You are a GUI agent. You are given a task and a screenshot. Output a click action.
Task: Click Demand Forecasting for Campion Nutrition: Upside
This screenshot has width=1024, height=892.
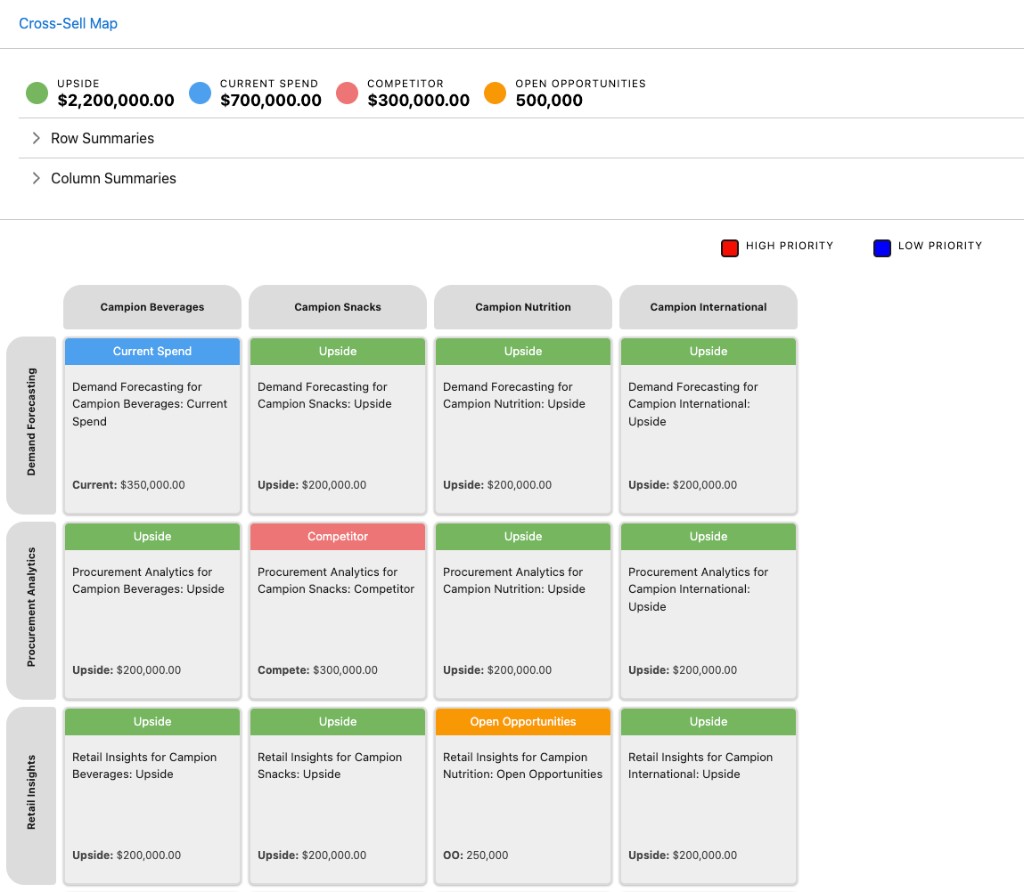(514, 395)
